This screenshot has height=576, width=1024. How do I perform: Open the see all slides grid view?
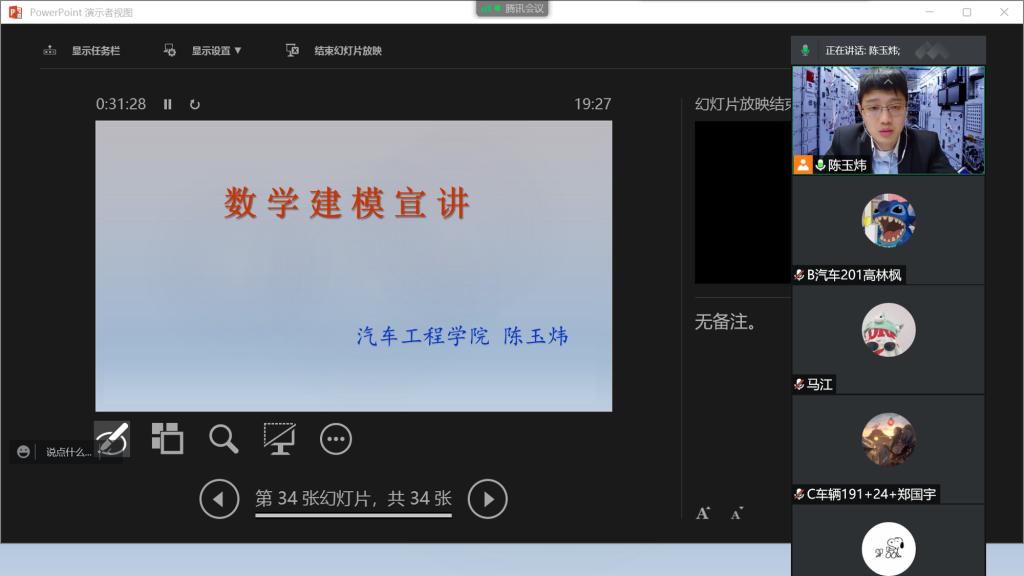click(x=167, y=438)
